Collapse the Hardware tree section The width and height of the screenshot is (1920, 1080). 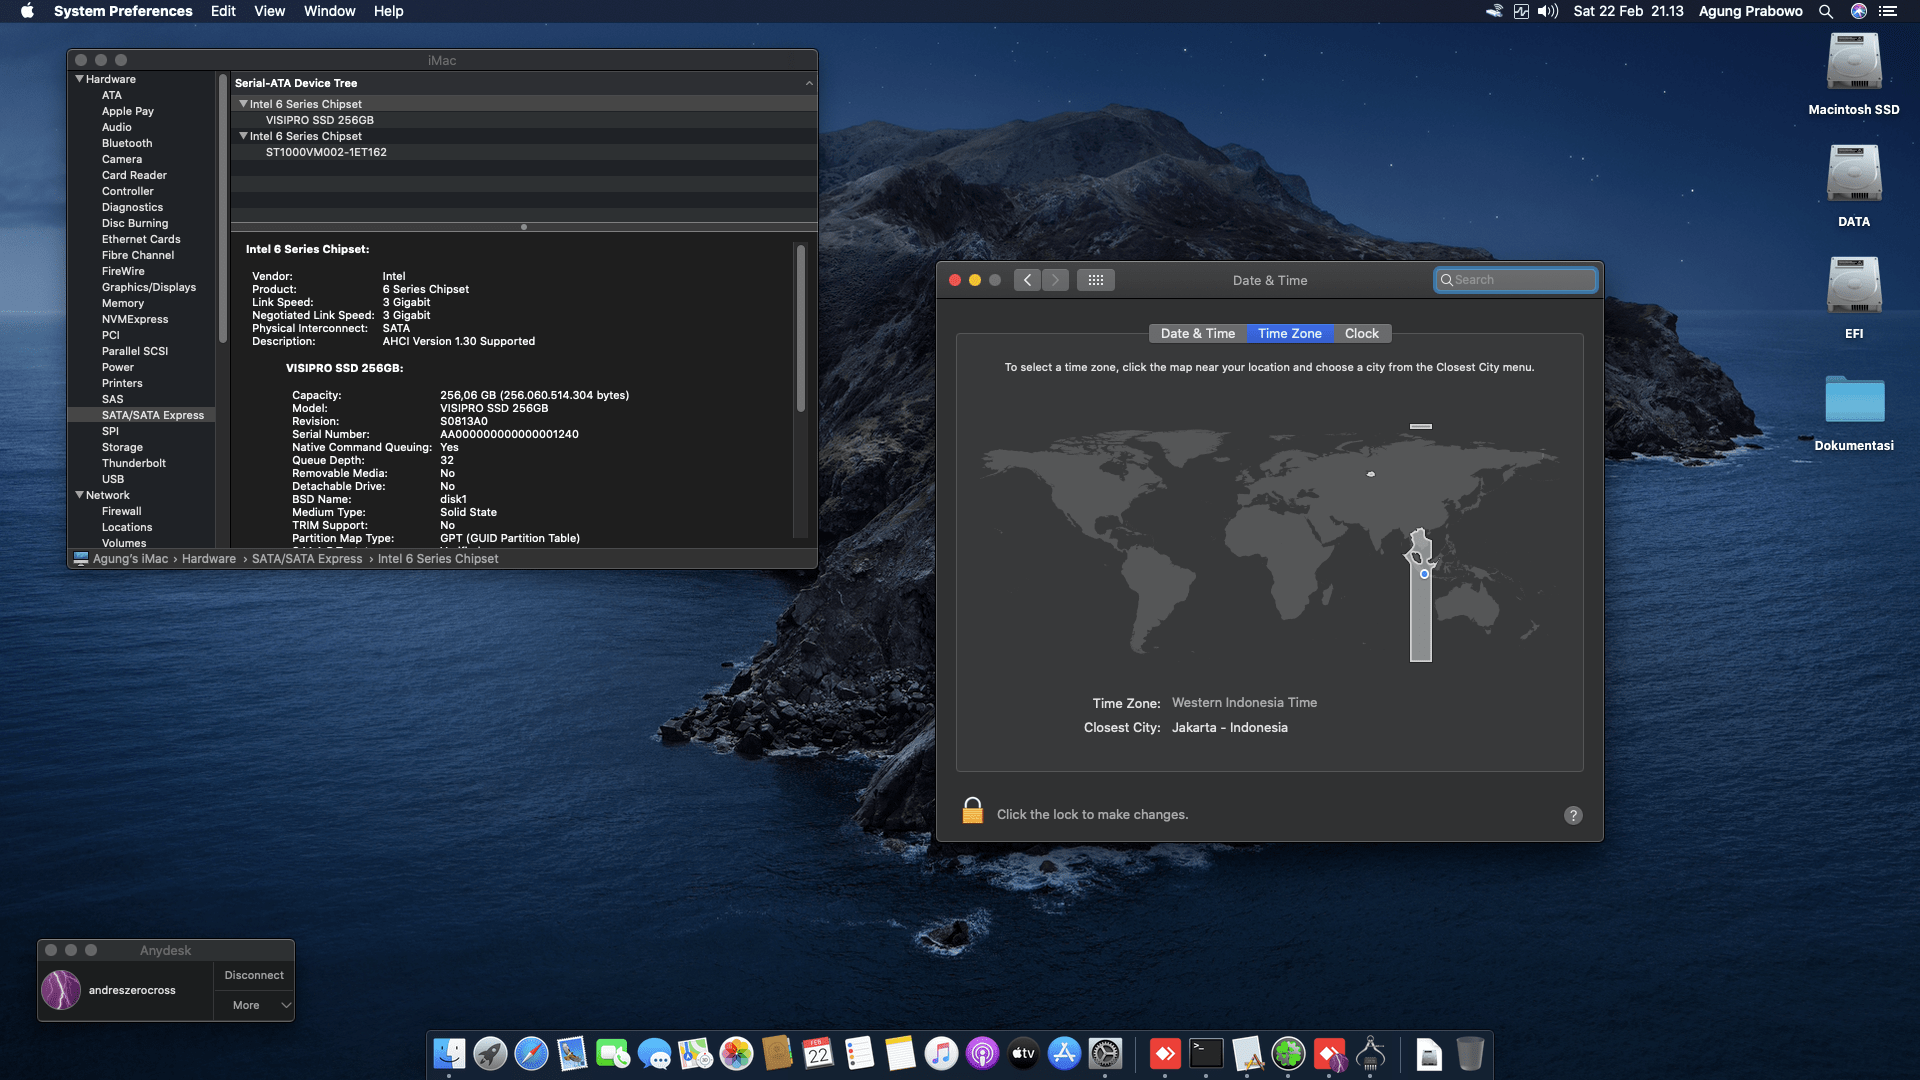click(x=79, y=79)
